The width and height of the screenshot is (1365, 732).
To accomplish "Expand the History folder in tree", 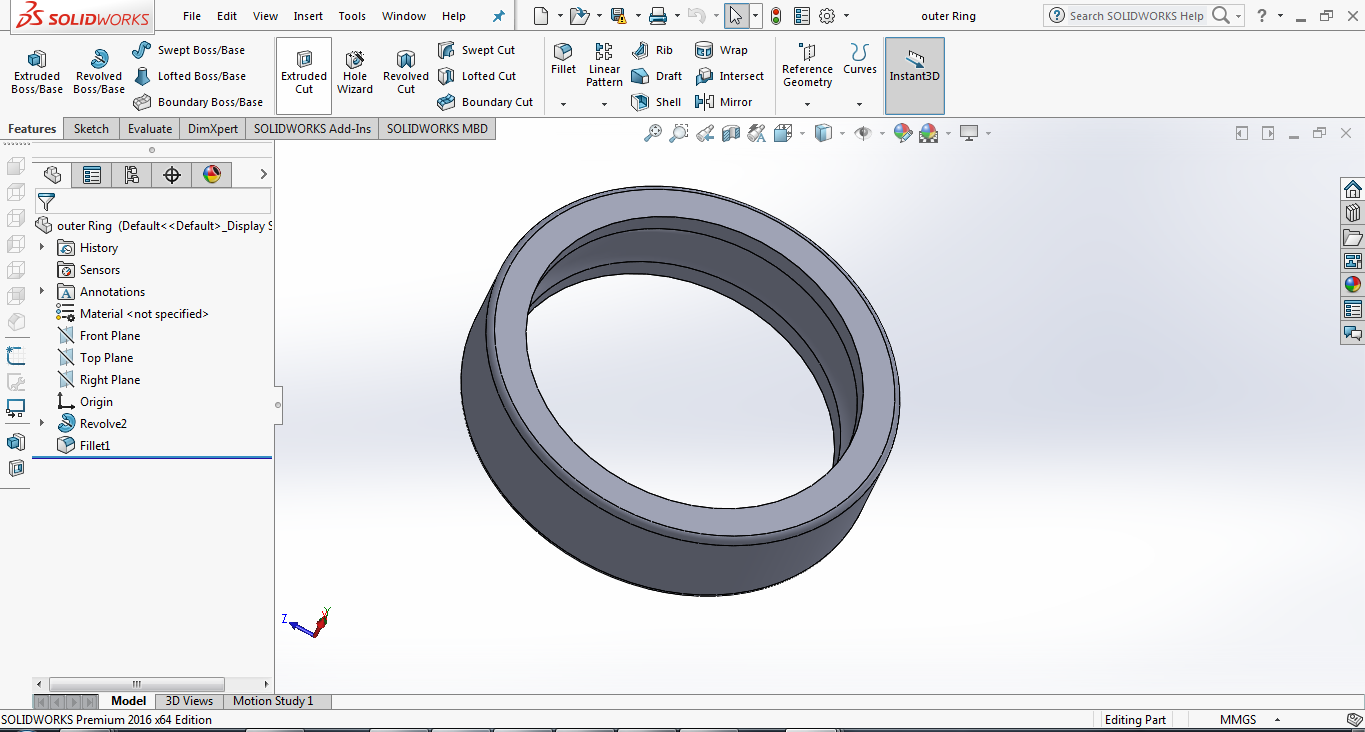I will tap(42, 248).
